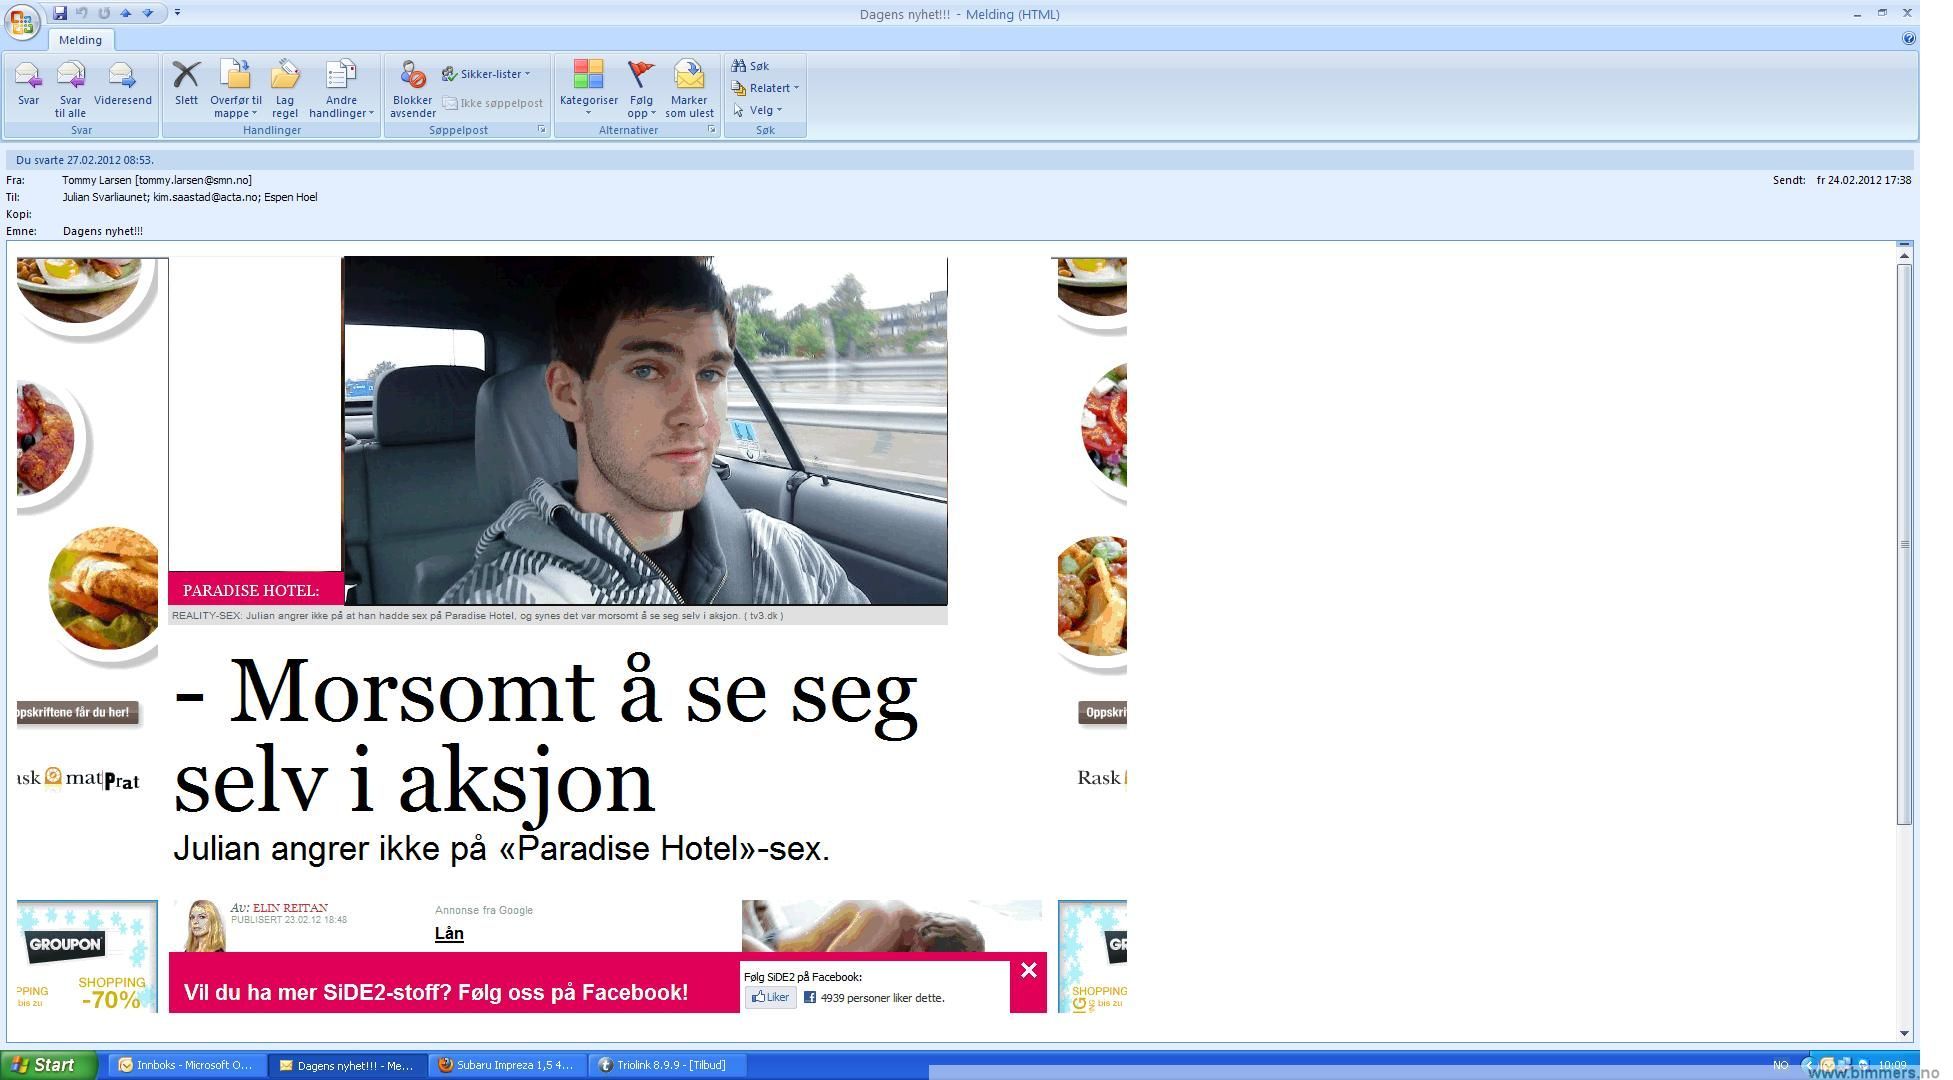Click left Groupon shopping ad

(87, 956)
